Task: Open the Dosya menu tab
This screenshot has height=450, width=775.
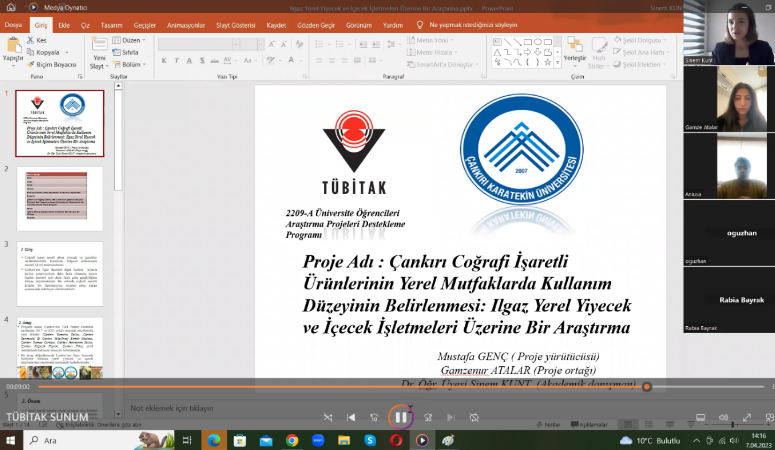Action: [13, 25]
